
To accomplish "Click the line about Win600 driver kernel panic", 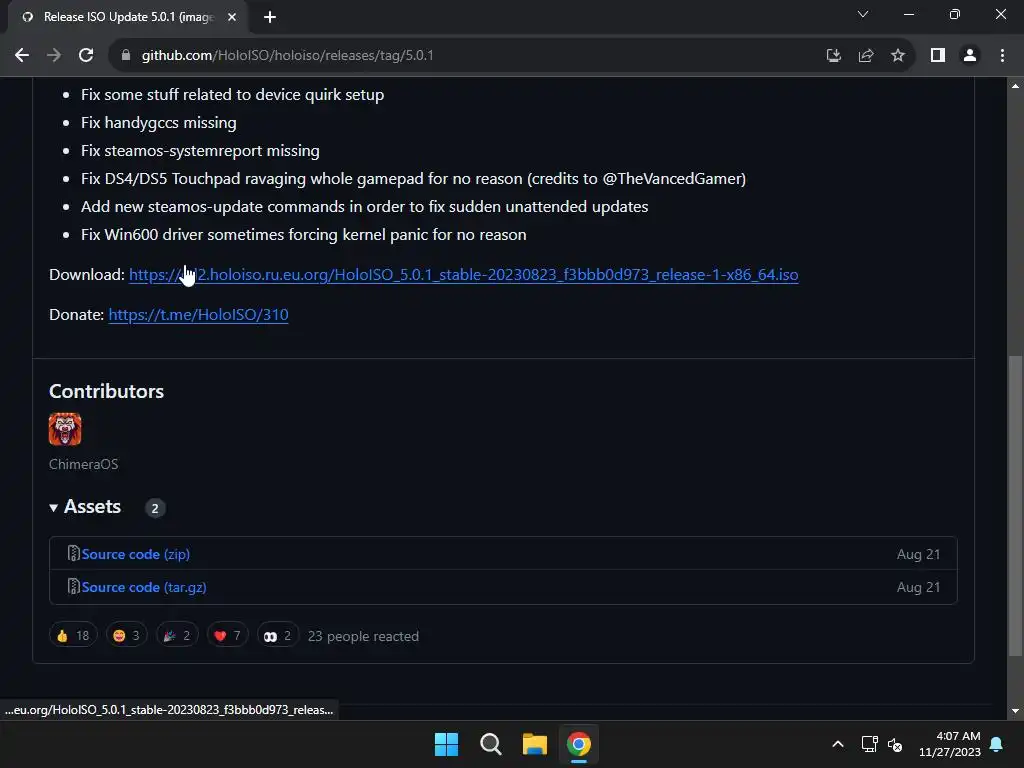I will tap(304, 235).
